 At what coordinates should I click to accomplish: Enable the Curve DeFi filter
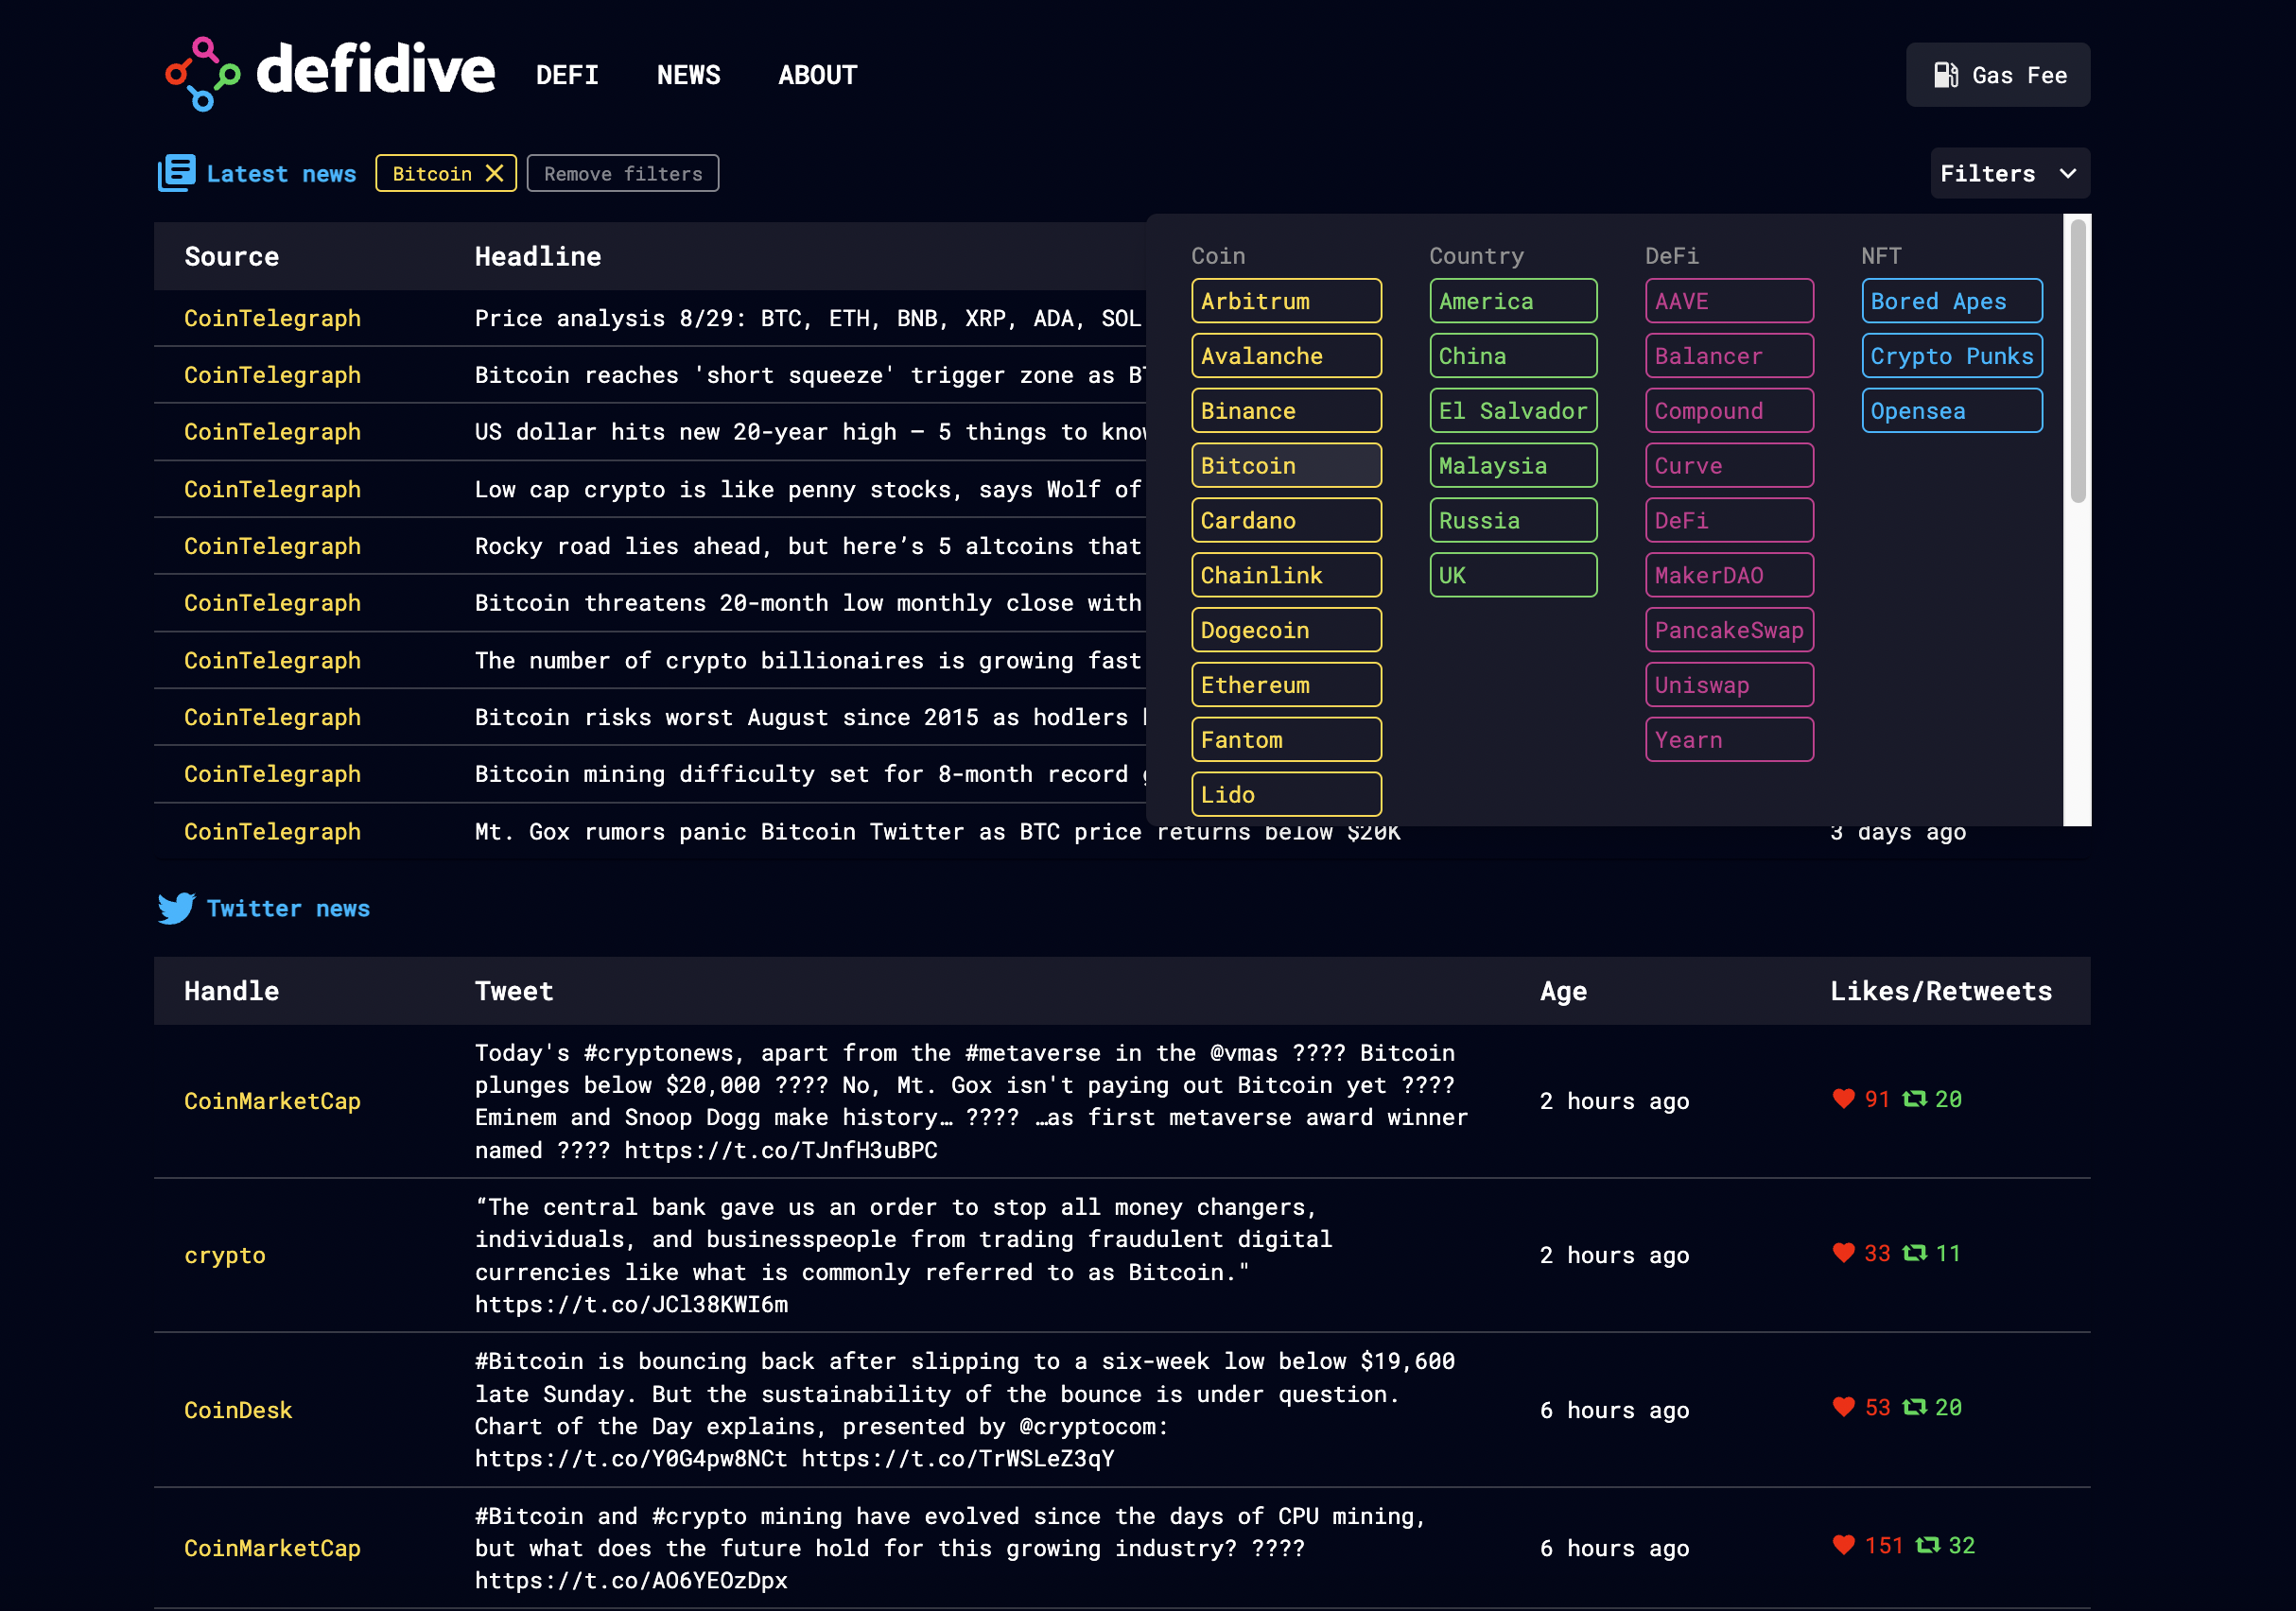[1729, 466]
